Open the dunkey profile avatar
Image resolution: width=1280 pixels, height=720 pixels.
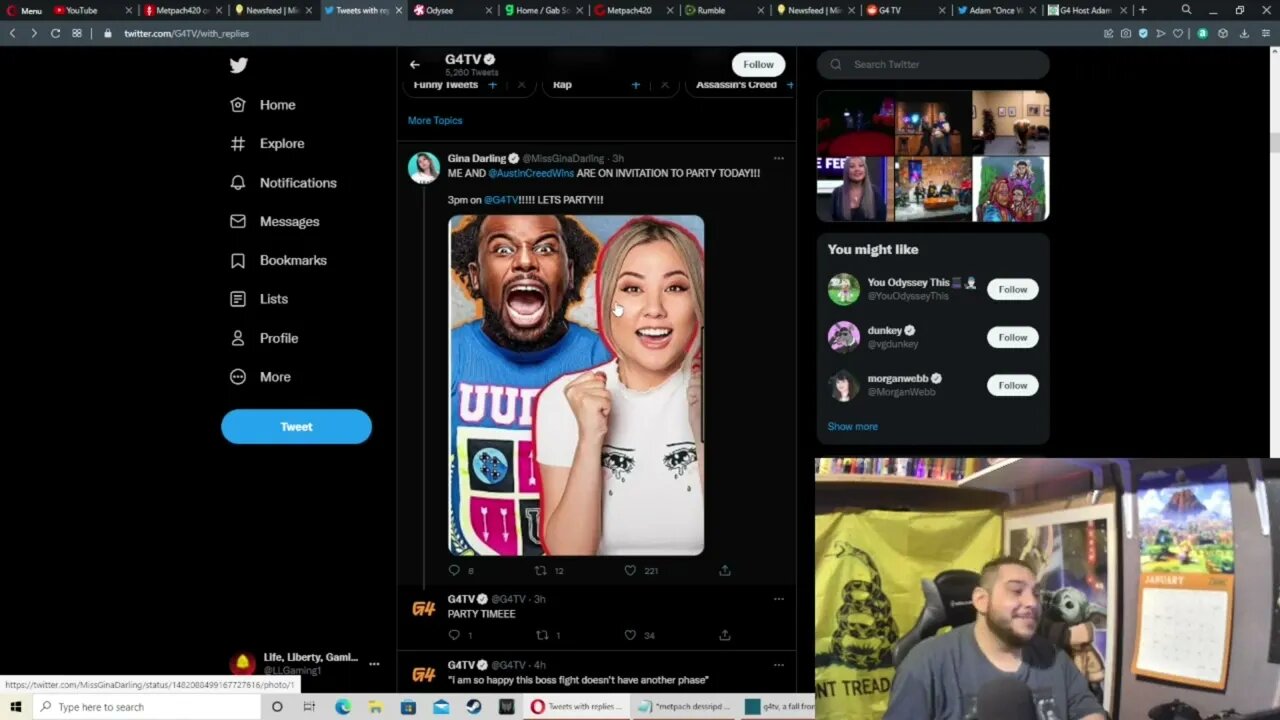(844, 337)
